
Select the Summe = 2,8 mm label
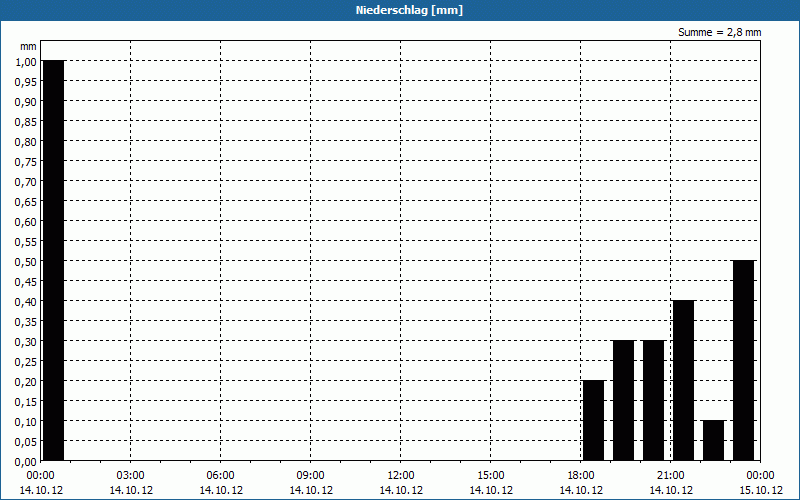pyautogui.click(x=719, y=32)
